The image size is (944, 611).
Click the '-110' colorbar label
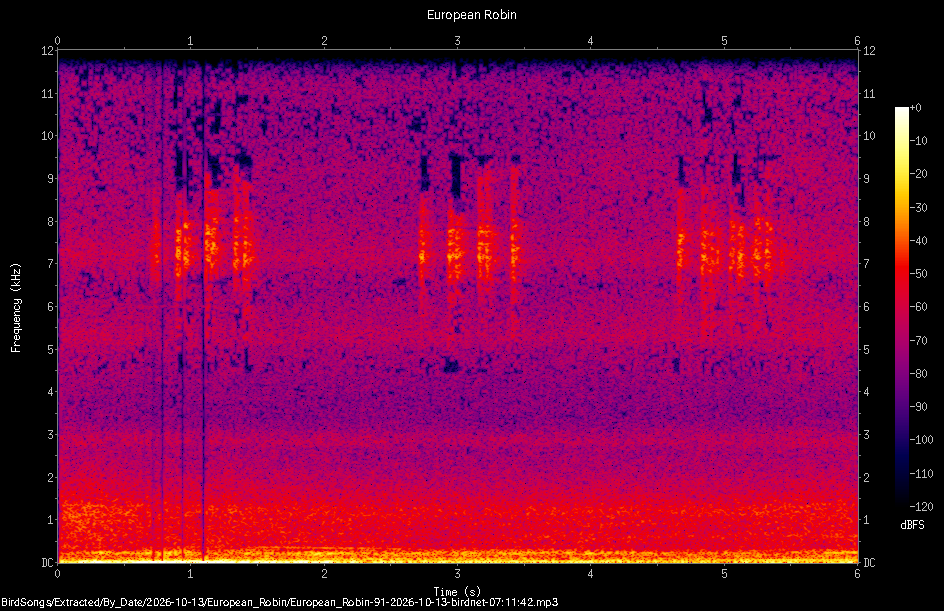click(921, 474)
